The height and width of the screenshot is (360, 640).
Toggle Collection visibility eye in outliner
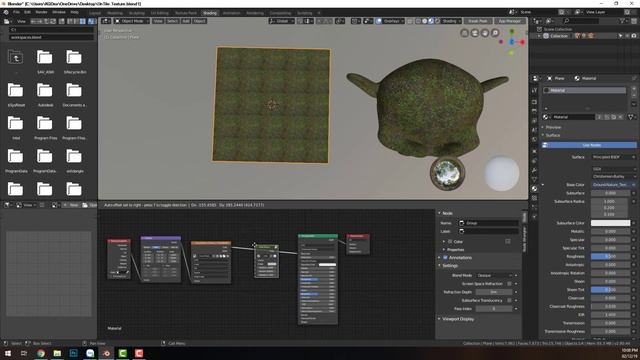(627, 36)
